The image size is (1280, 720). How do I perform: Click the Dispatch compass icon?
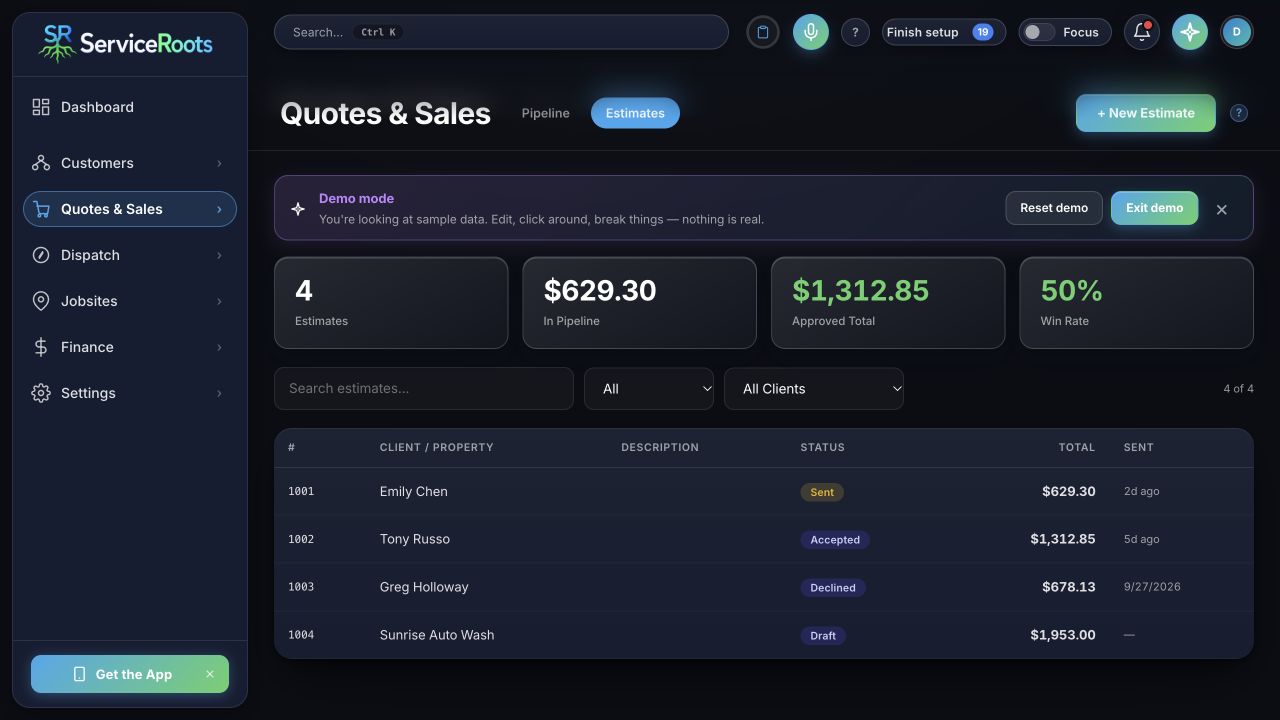click(41, 255)
